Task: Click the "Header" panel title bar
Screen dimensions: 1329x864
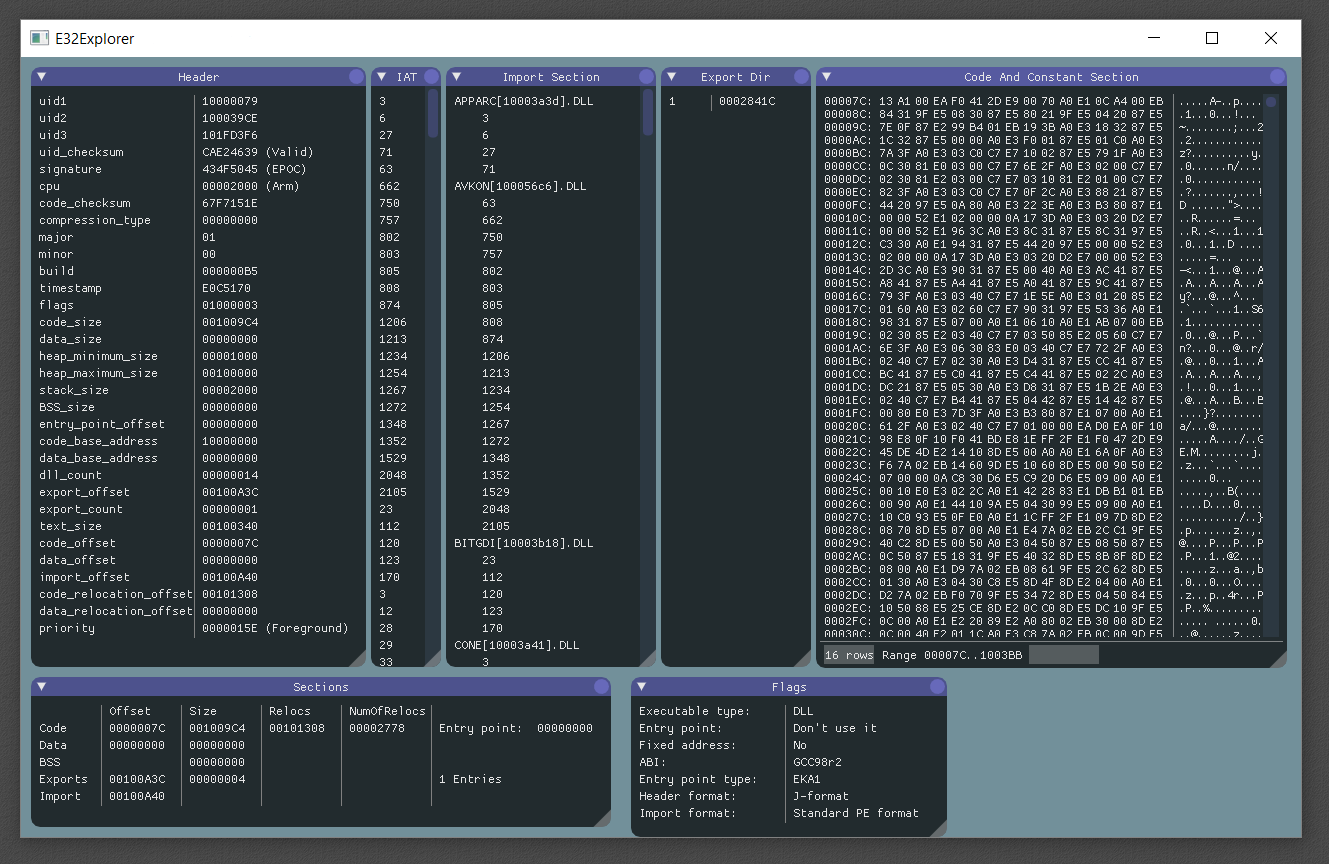Action: (x=199, y=76)
